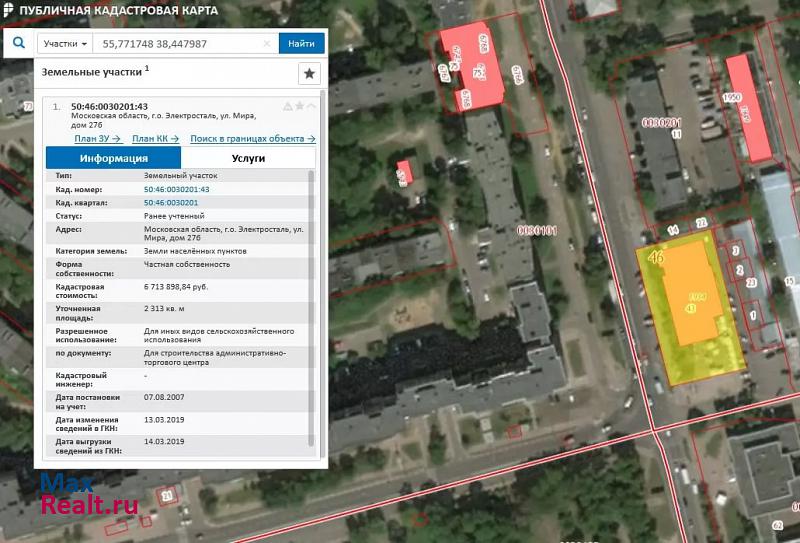800x543 pixels.
Task: Click the warning triangle icon on result
Action: [x=288, y=106]
